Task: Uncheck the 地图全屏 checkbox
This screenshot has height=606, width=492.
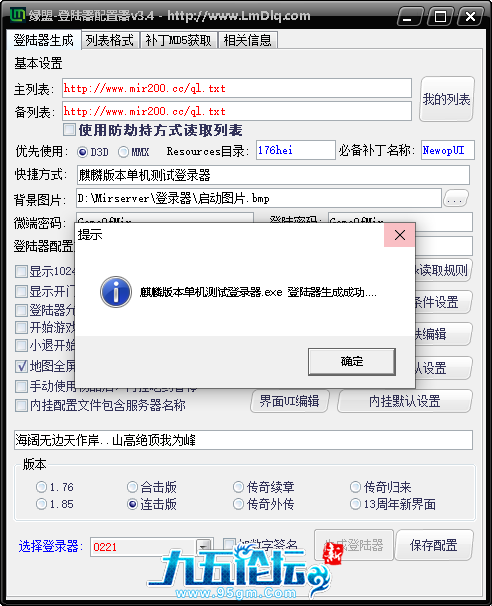Action: (x=21, y=366)
